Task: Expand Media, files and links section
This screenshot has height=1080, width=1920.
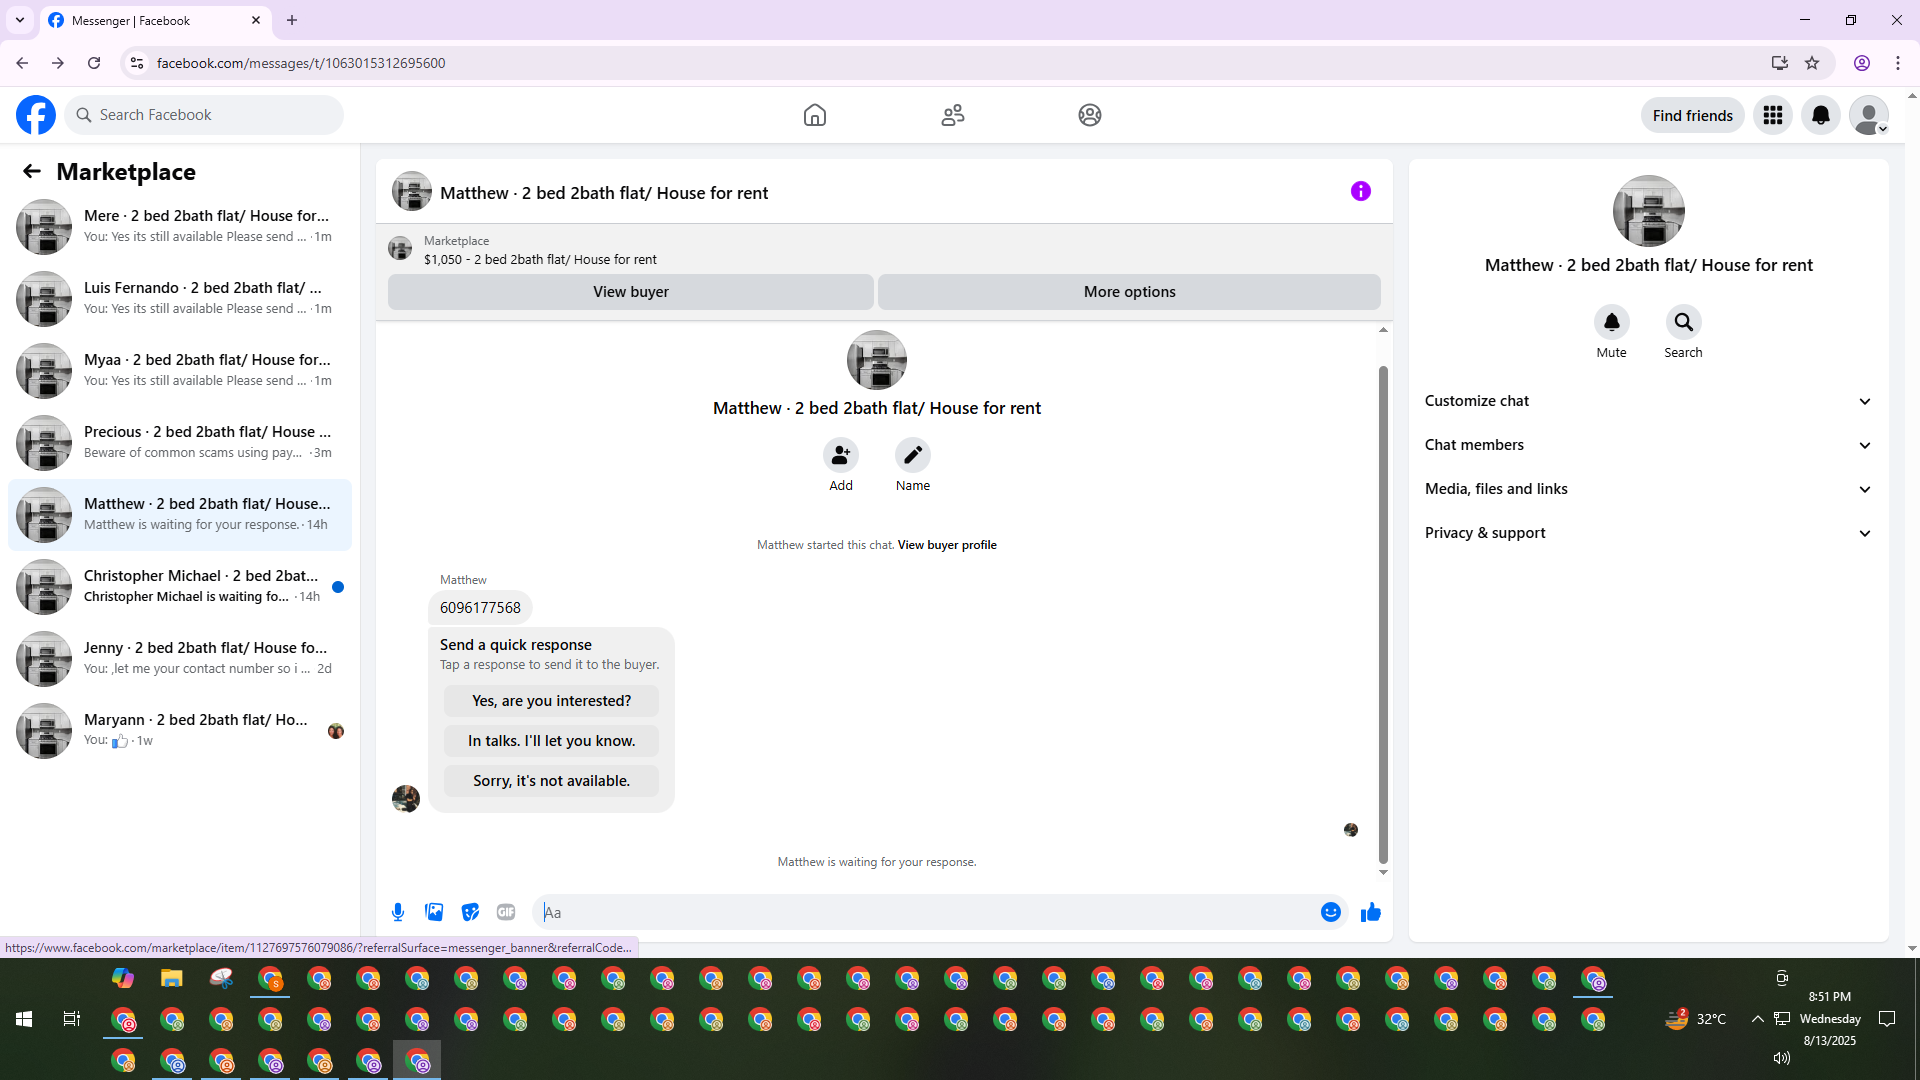Action: coord(1648,489)
